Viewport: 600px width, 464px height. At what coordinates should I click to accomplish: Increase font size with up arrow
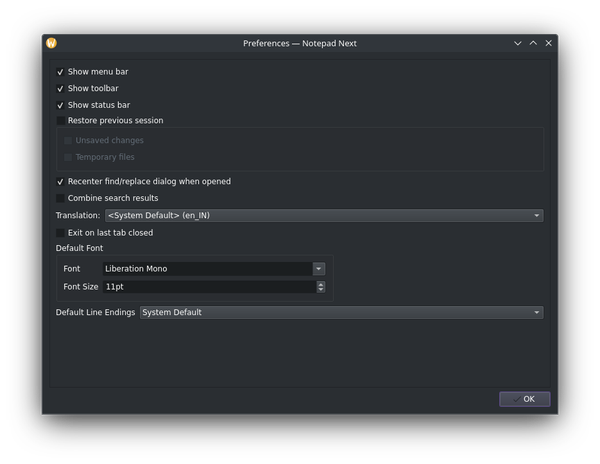(321, 284)
